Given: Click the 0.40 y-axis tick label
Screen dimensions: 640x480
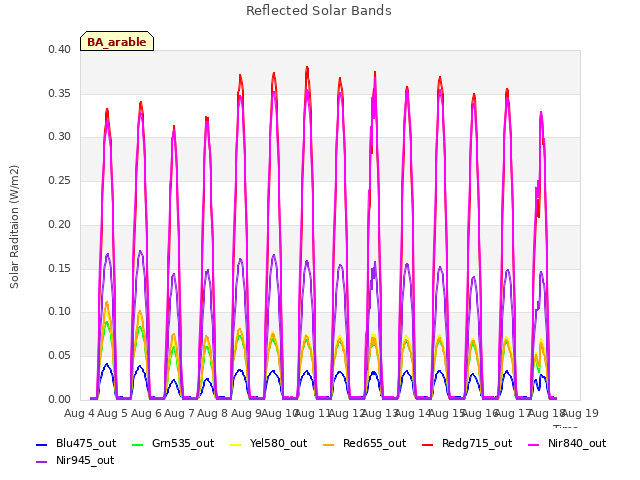Looking at the screenshot, I should 60,49.
